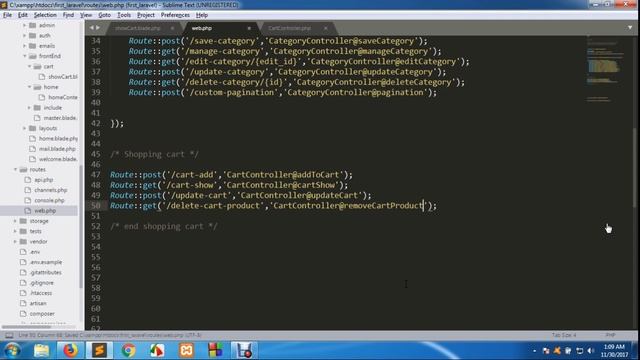Viewport: 640px width, 360px height.
Task: Select the web.php editor tab
Action: [x=202, y=28]
